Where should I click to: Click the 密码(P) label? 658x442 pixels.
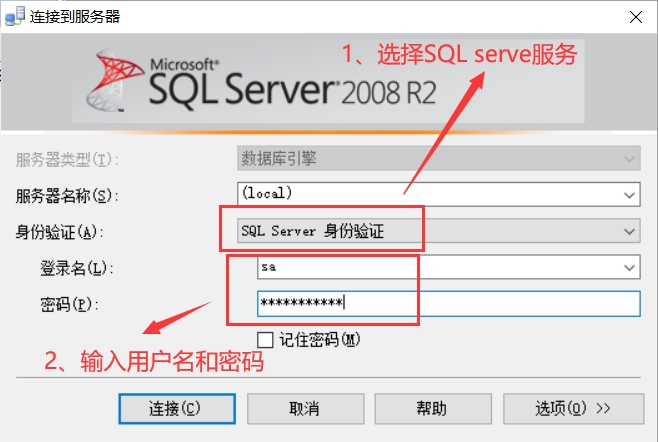(69, 305)
